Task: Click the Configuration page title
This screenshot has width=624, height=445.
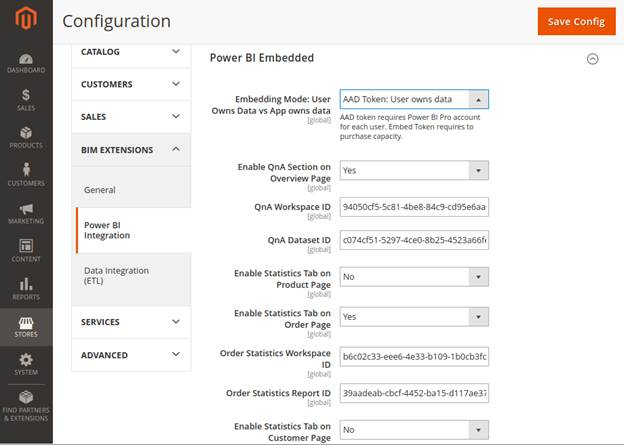Action: [x=117, y=21]
